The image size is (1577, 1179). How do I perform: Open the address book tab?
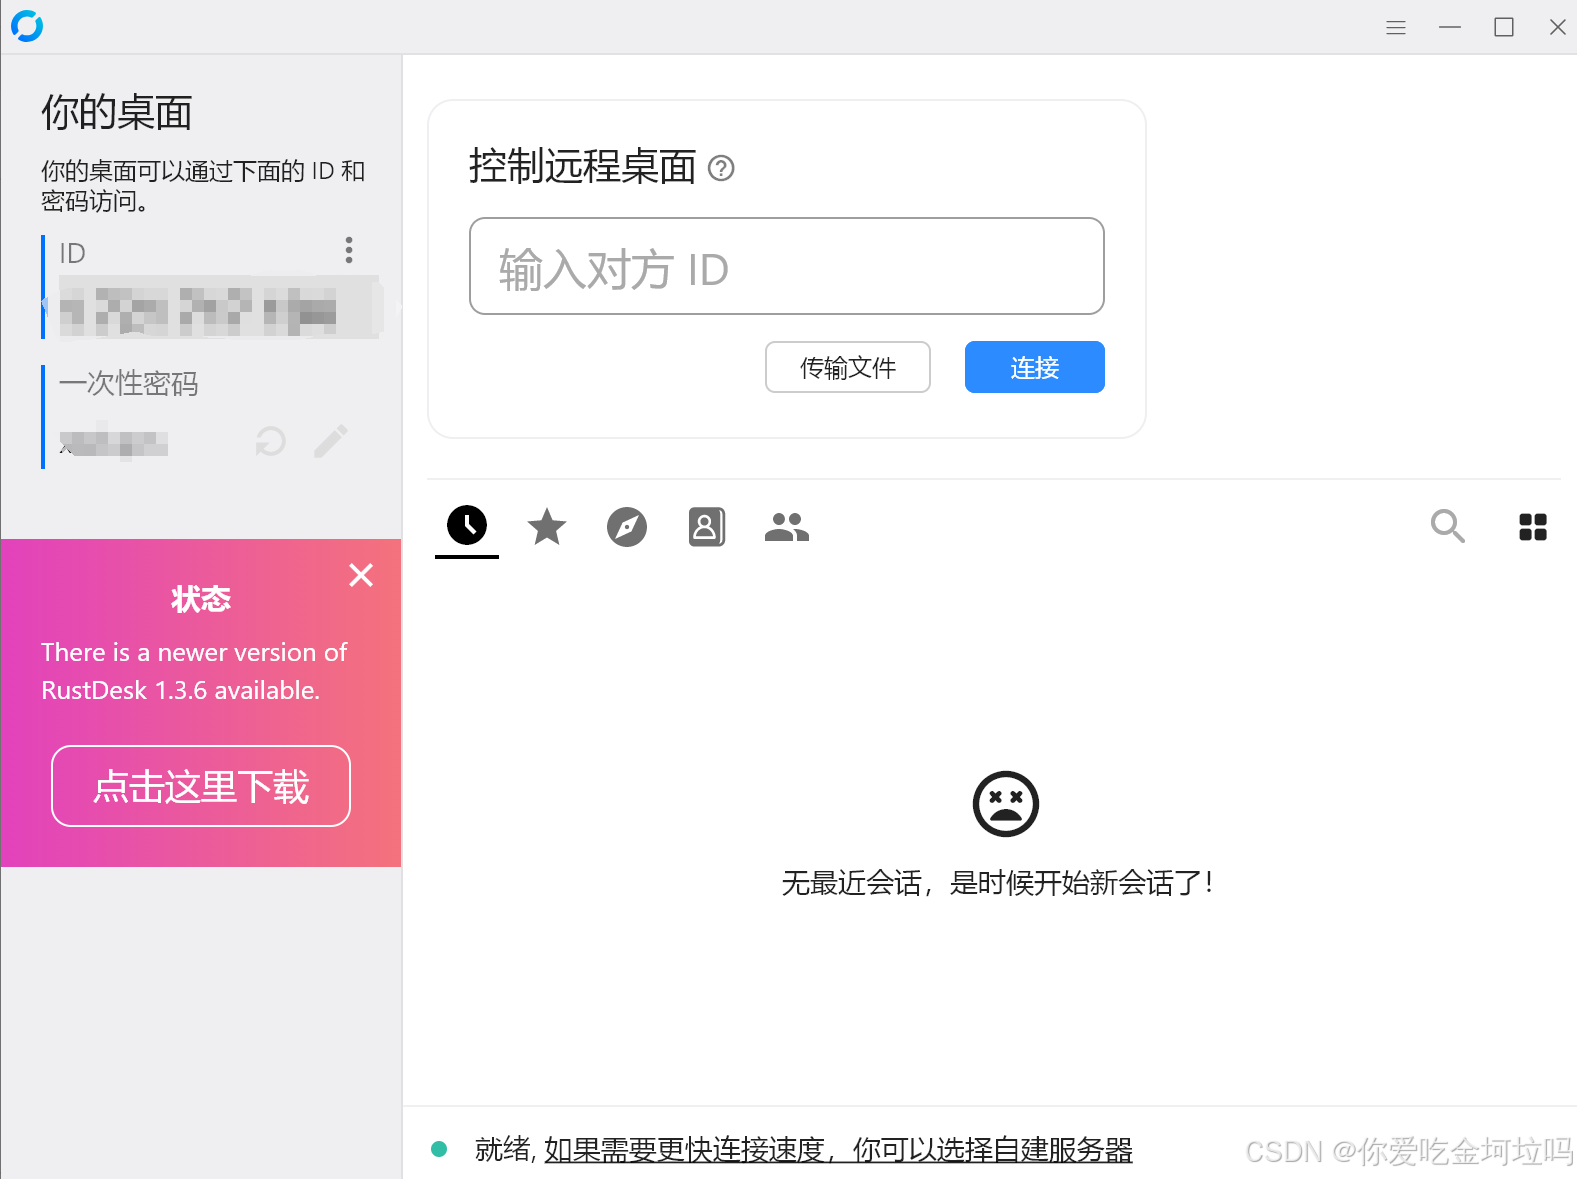707,527
